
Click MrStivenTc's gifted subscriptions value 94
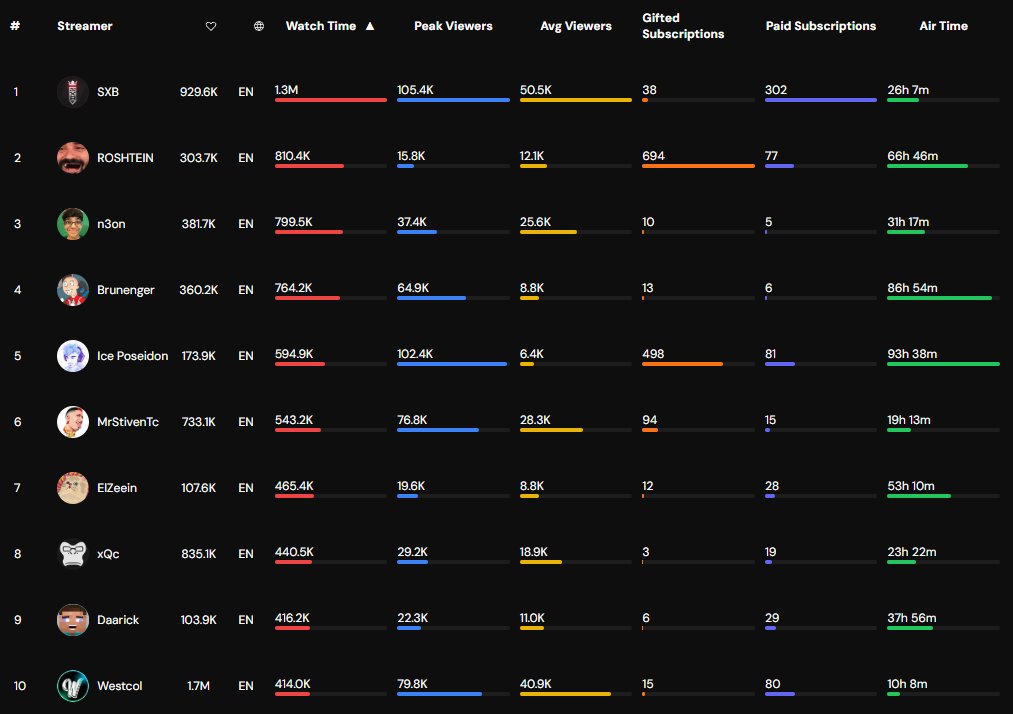(x=649, y=419)
